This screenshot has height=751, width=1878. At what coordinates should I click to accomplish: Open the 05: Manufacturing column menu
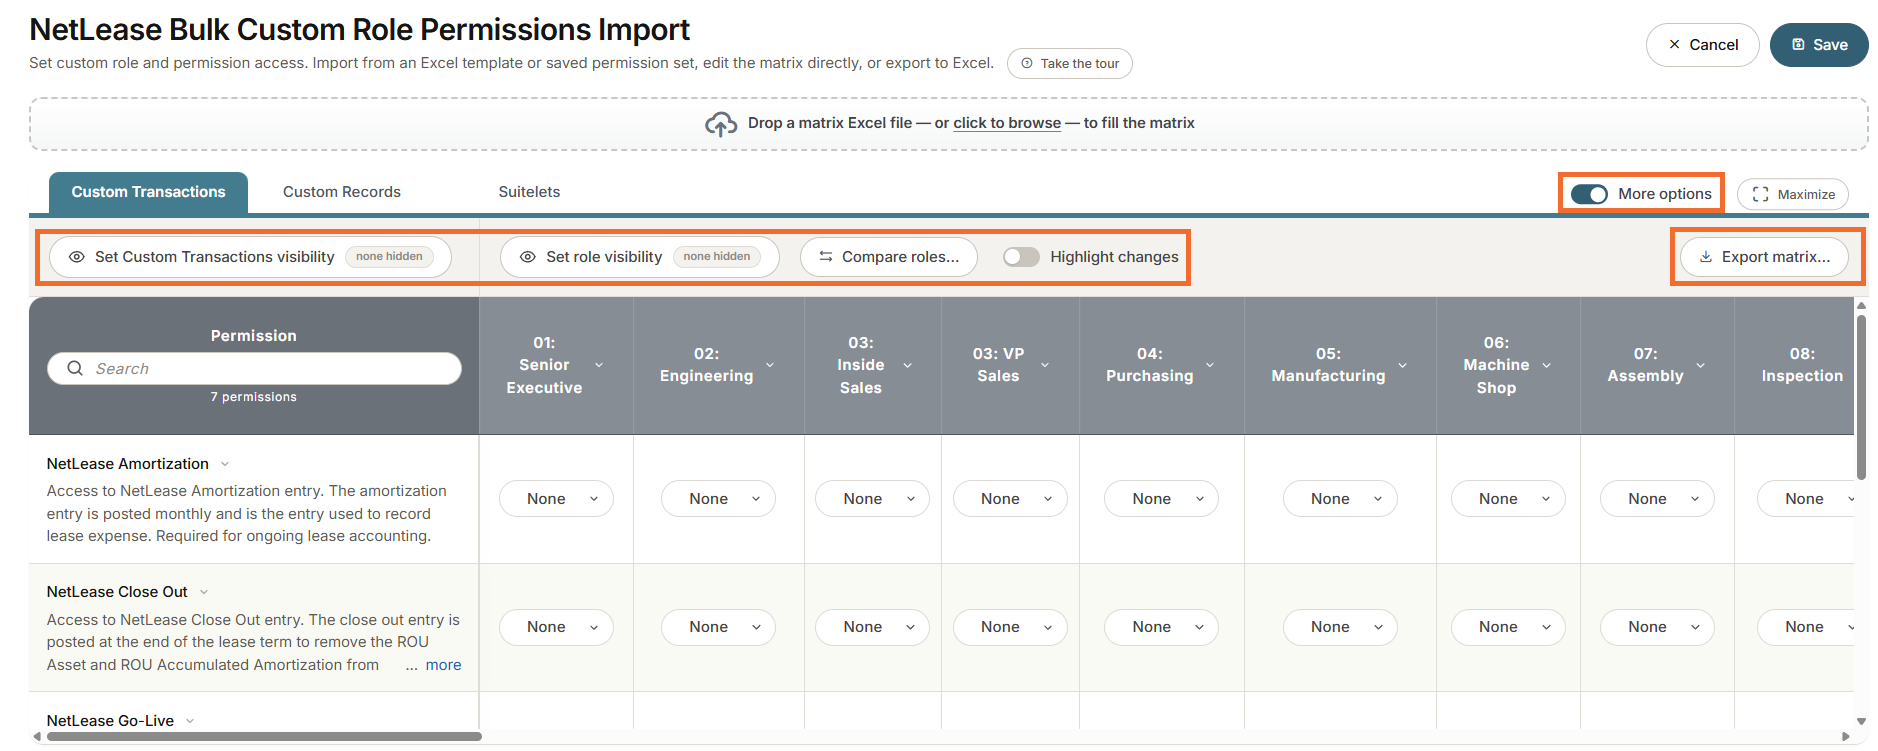coord(1402,365)
